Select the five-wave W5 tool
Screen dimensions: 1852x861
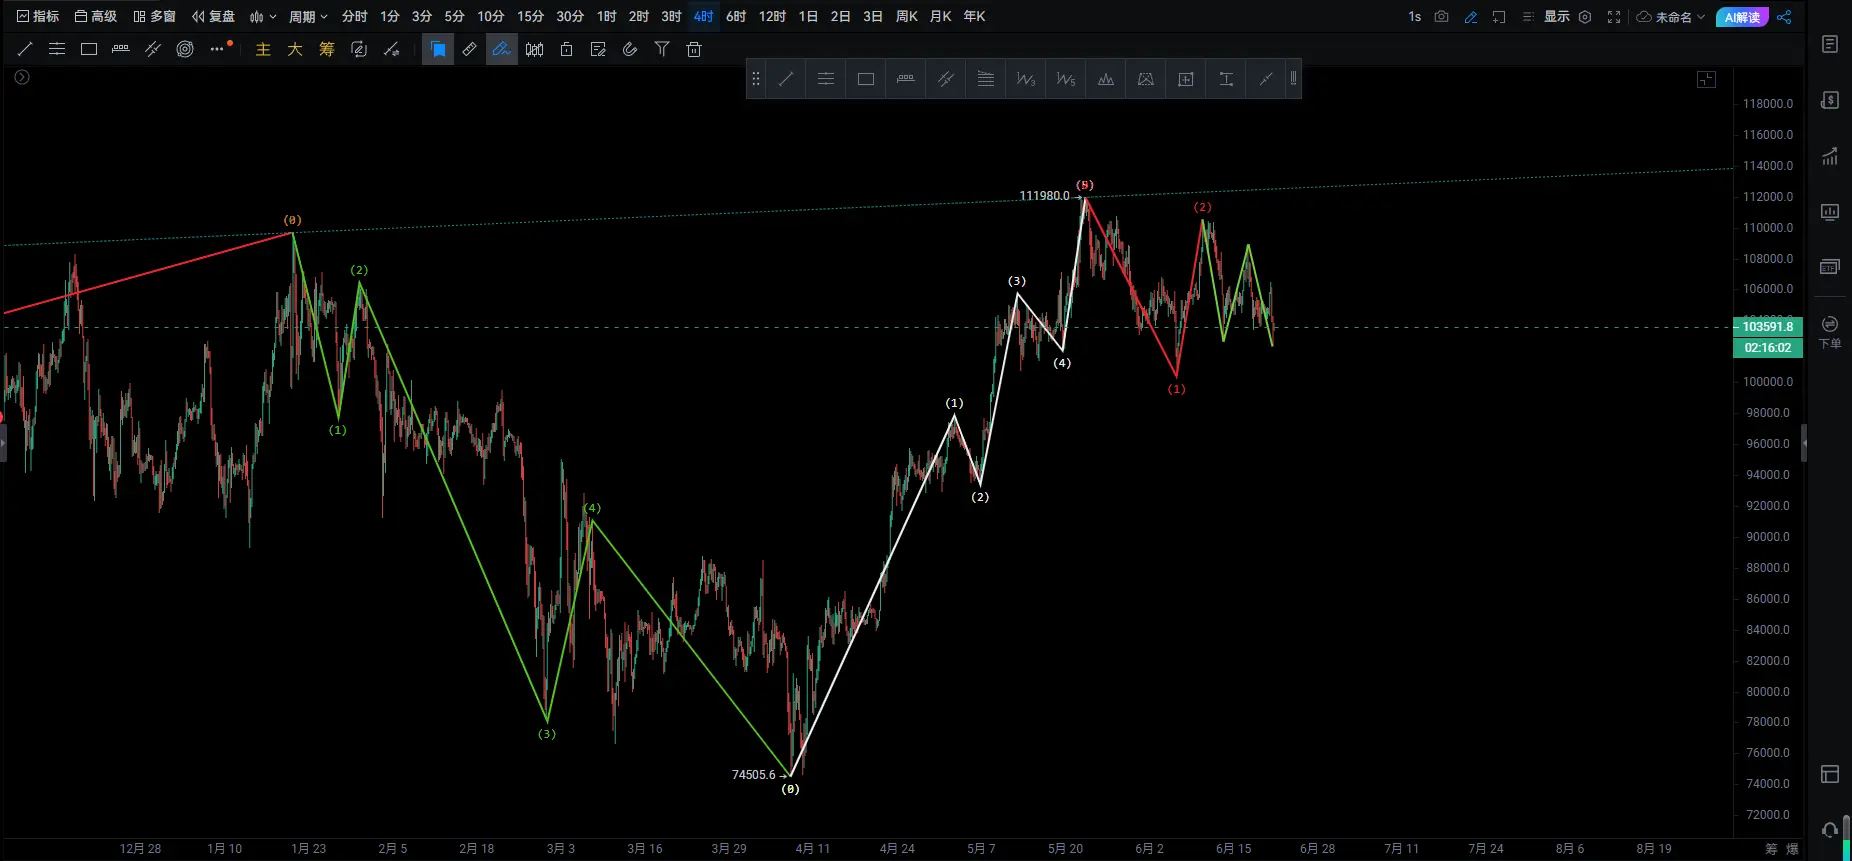pyautogui.click(x=1066, y=79)
